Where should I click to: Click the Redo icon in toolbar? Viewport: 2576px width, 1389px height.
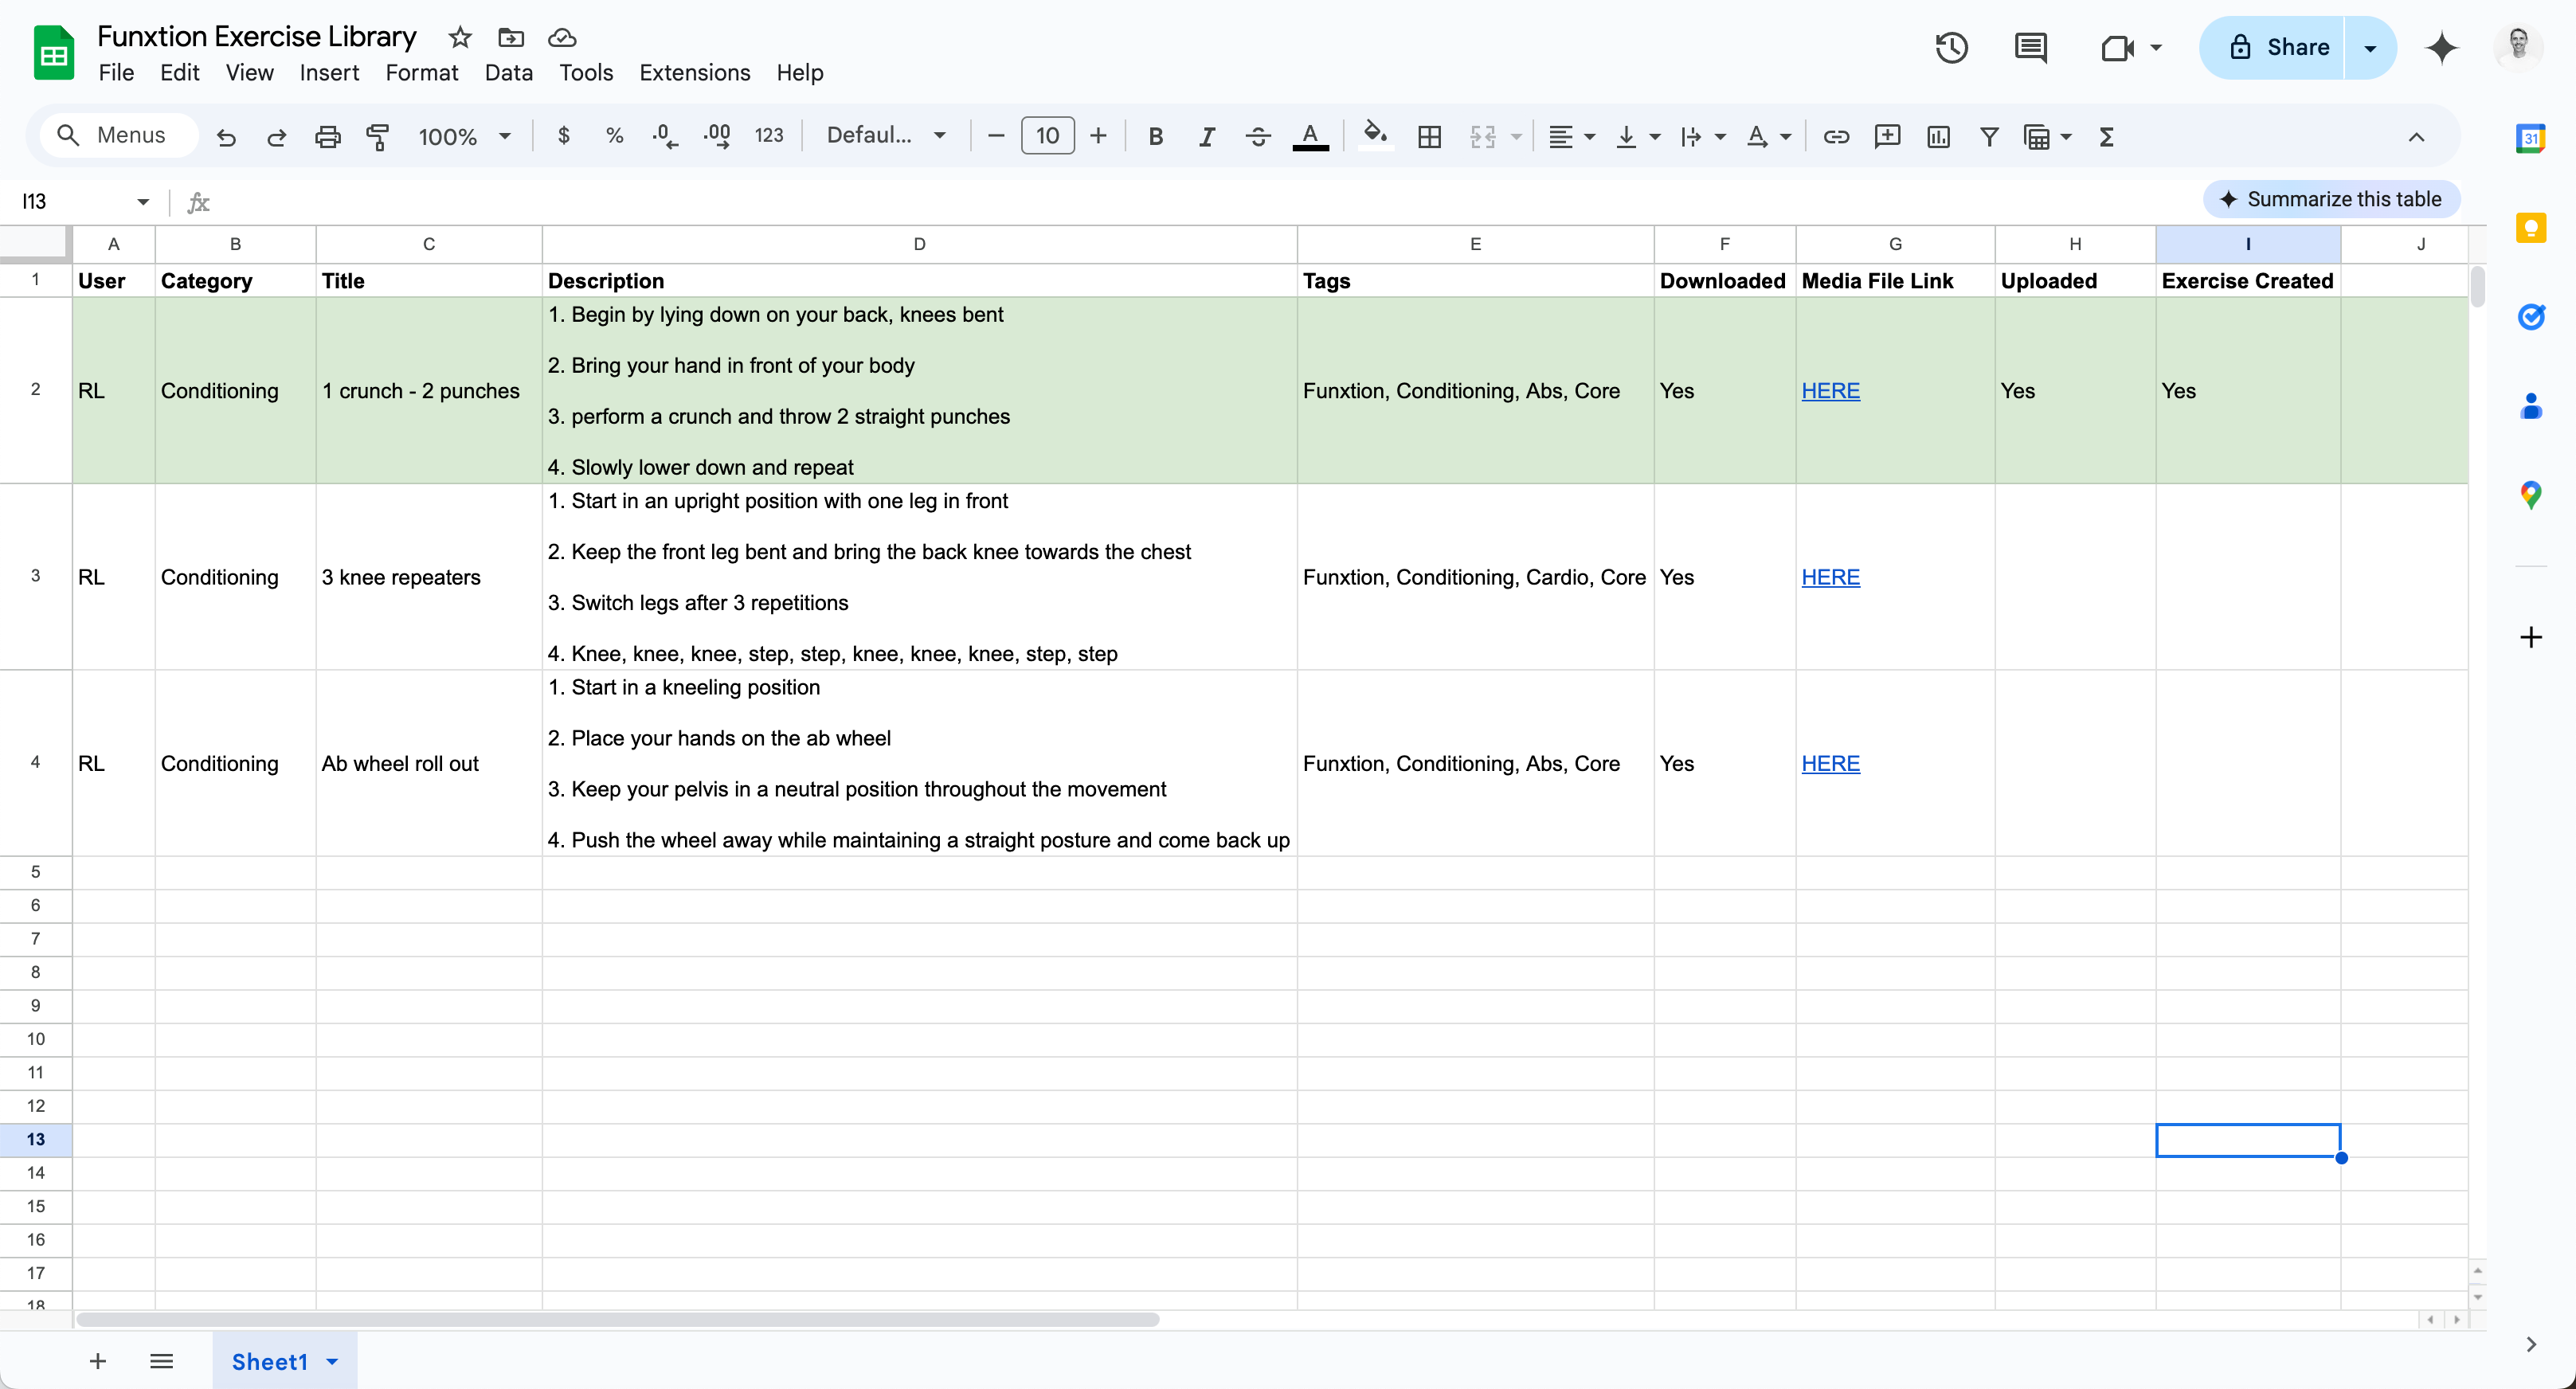click(277, 137)
